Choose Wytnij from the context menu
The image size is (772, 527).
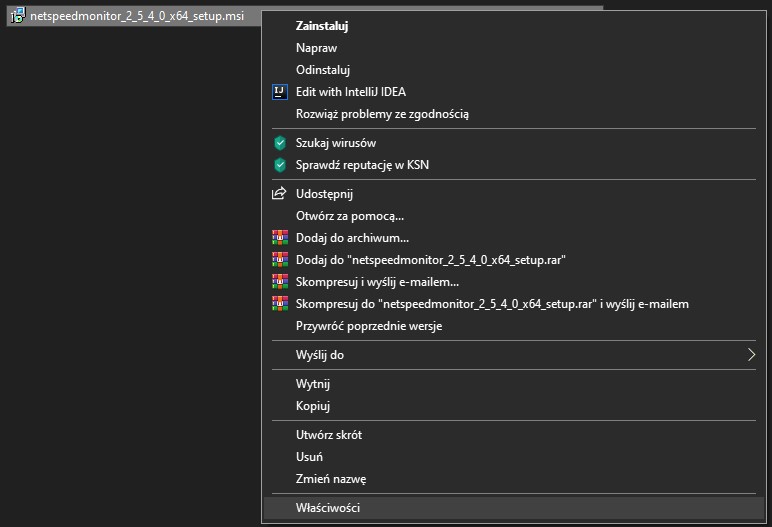pos(514,384)
